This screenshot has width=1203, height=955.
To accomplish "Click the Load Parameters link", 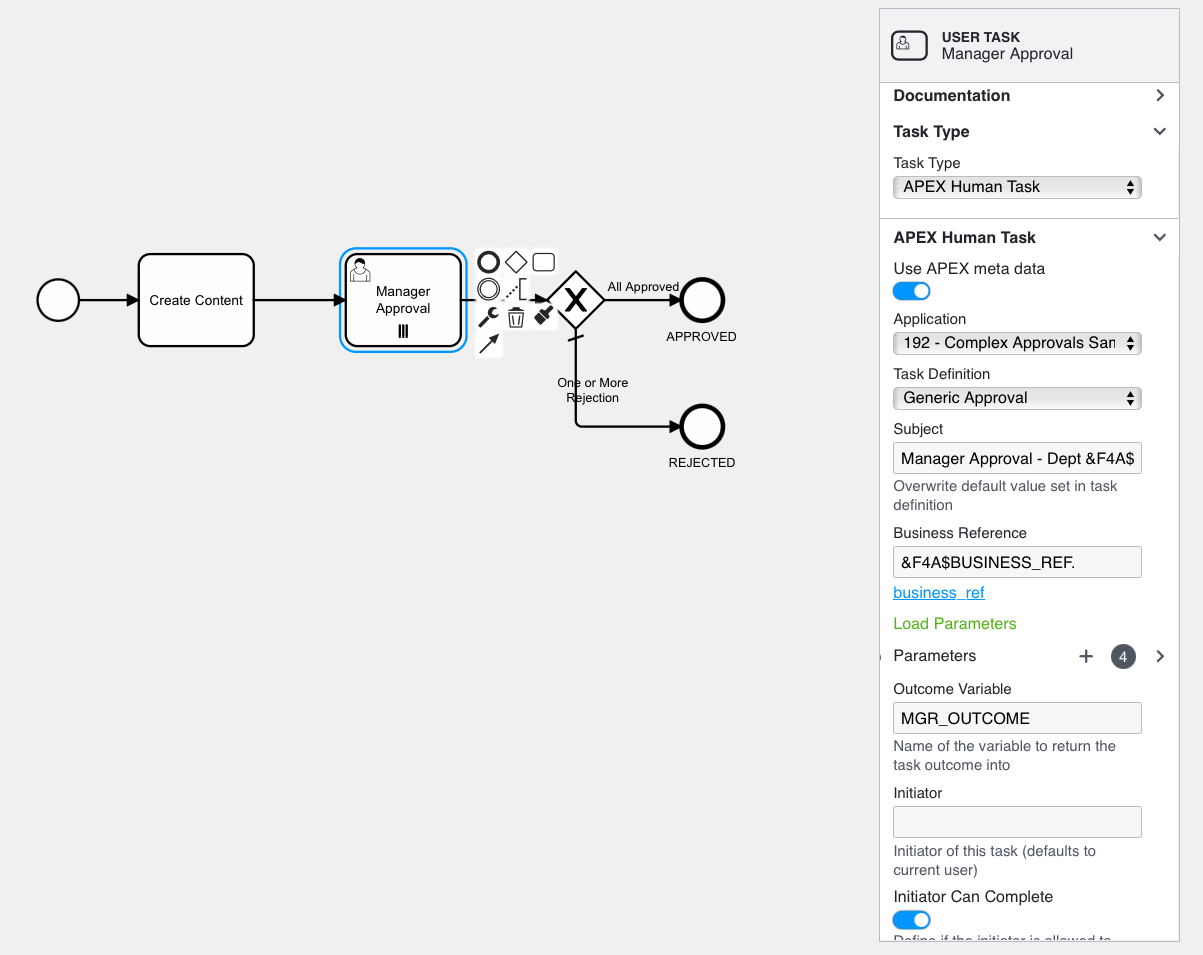I will 954,624.
